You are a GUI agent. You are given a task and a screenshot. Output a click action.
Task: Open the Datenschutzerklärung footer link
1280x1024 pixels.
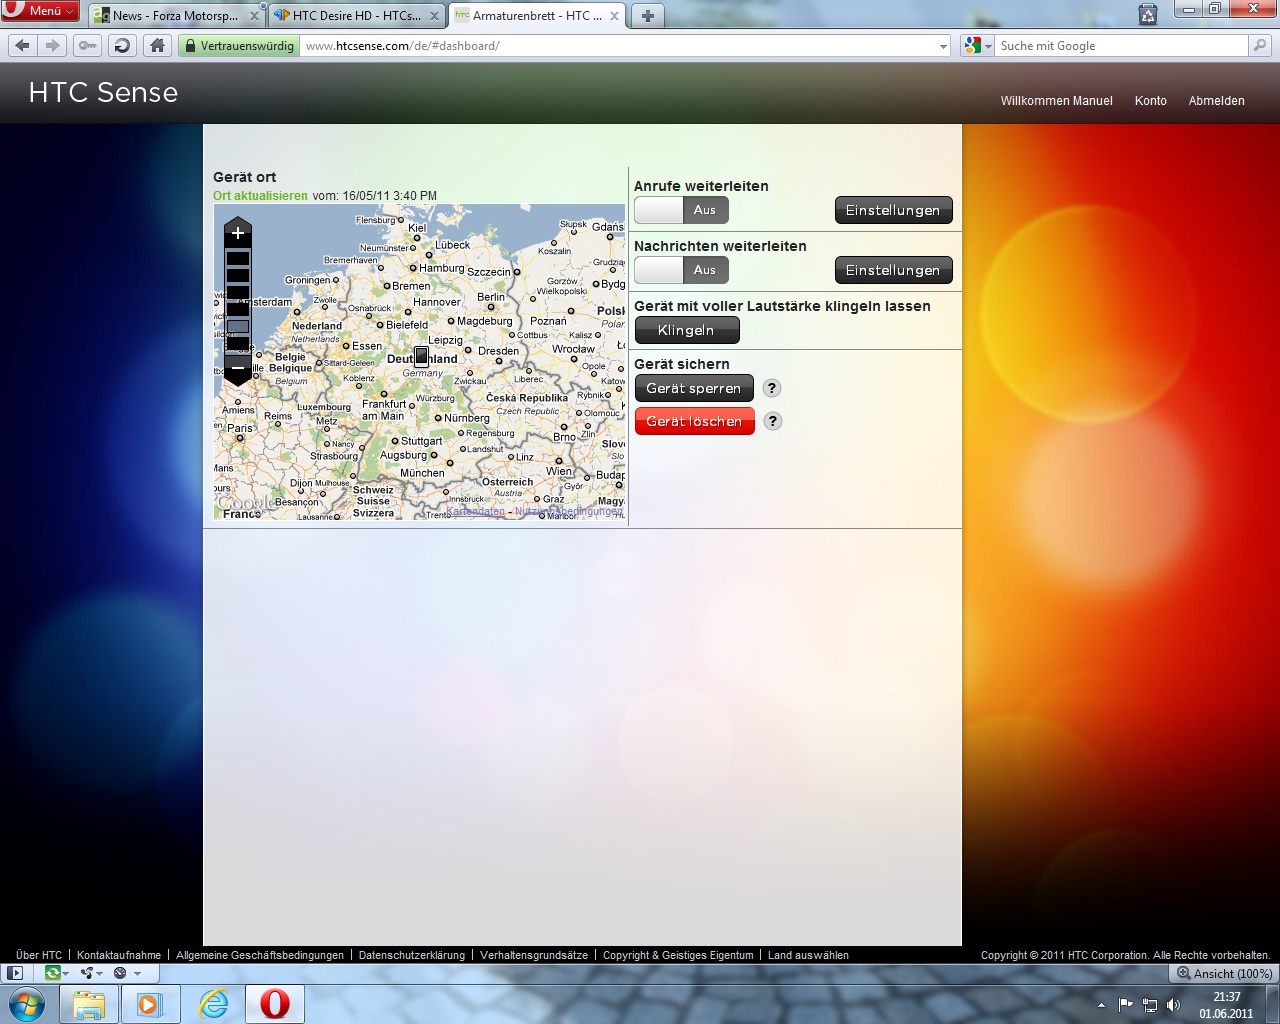[412, 955]
